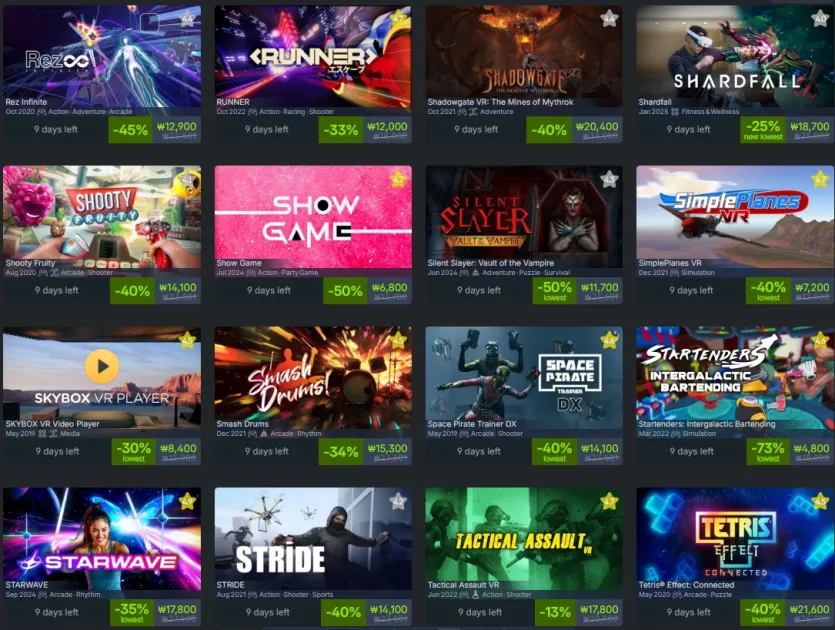Screen dimensions: 835x630
Task: Open the Shooty Fruity game thumbnail
Action: [102, 217]
